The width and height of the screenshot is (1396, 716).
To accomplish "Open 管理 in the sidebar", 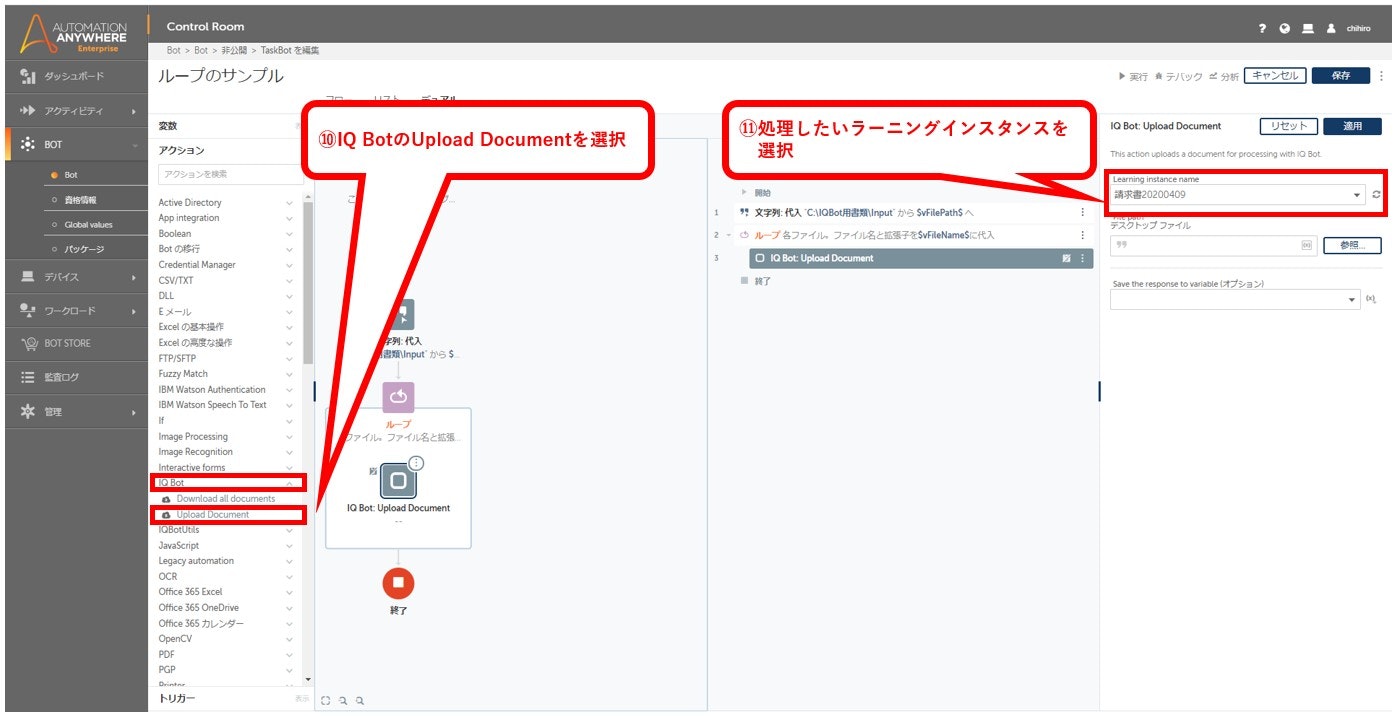I will [x=74, y=411].
